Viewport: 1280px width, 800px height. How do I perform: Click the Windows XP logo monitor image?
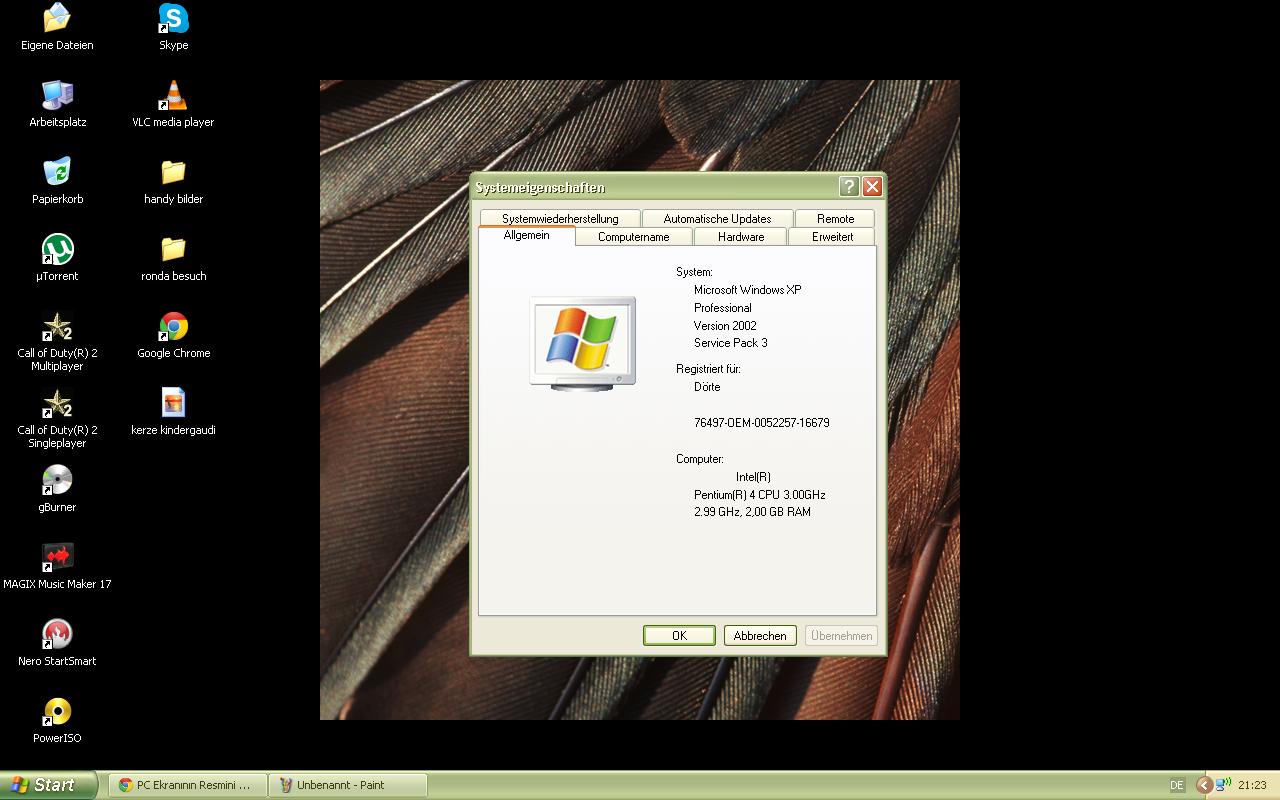click(582, 342)
